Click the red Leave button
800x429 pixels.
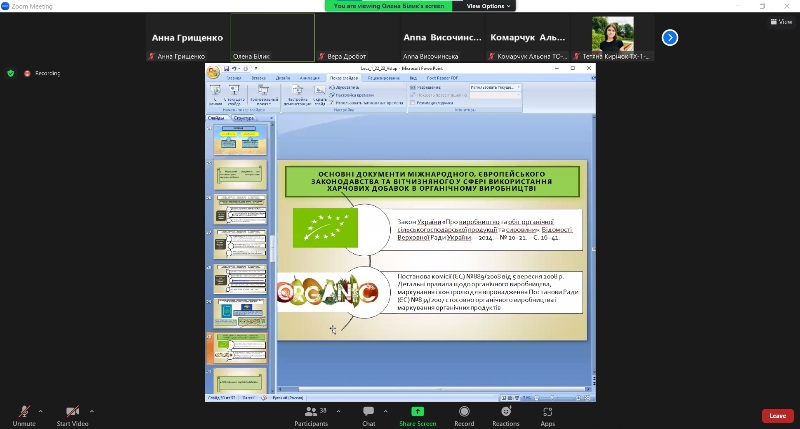[x=776, y=415]
